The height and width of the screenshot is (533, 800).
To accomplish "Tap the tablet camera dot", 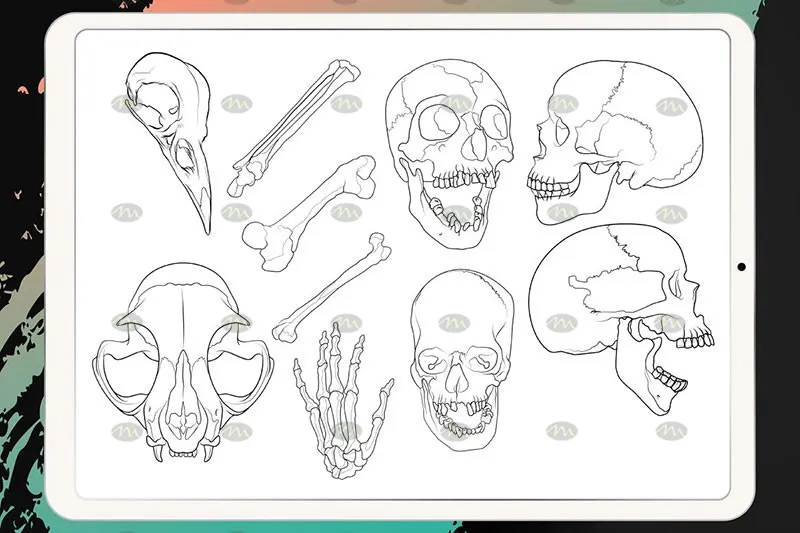I will pos(741,267).
